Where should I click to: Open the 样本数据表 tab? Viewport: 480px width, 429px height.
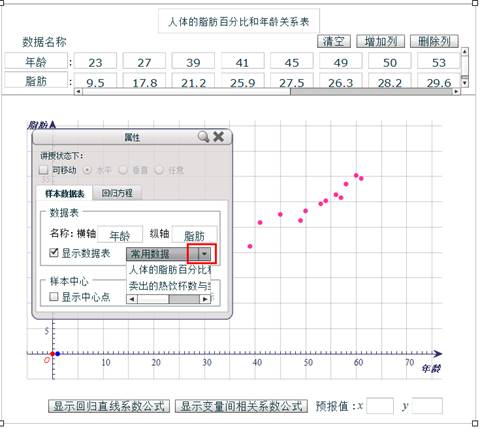pyautogui.click(x=65, y=193)
